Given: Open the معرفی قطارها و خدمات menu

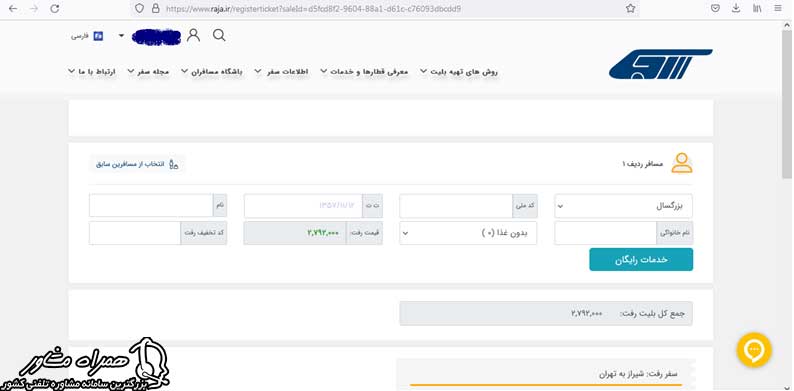Looking at the screenshot, I should click(364, 72).
